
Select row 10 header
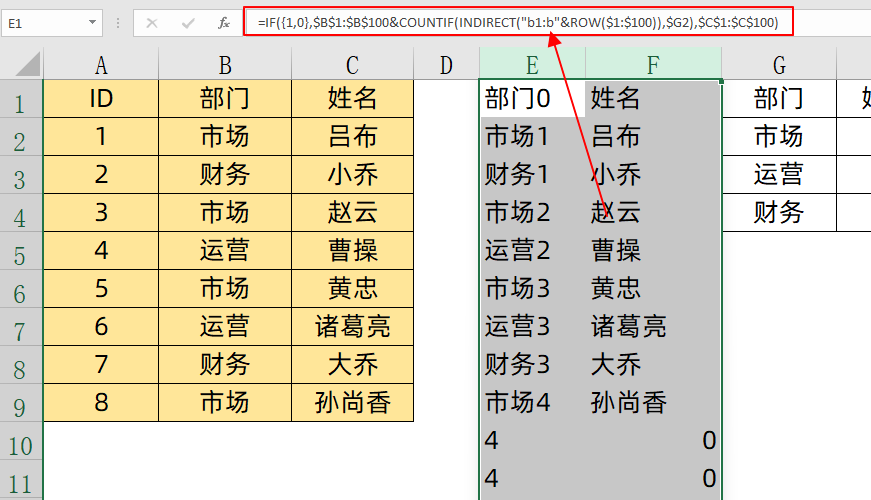pos(21,441)
